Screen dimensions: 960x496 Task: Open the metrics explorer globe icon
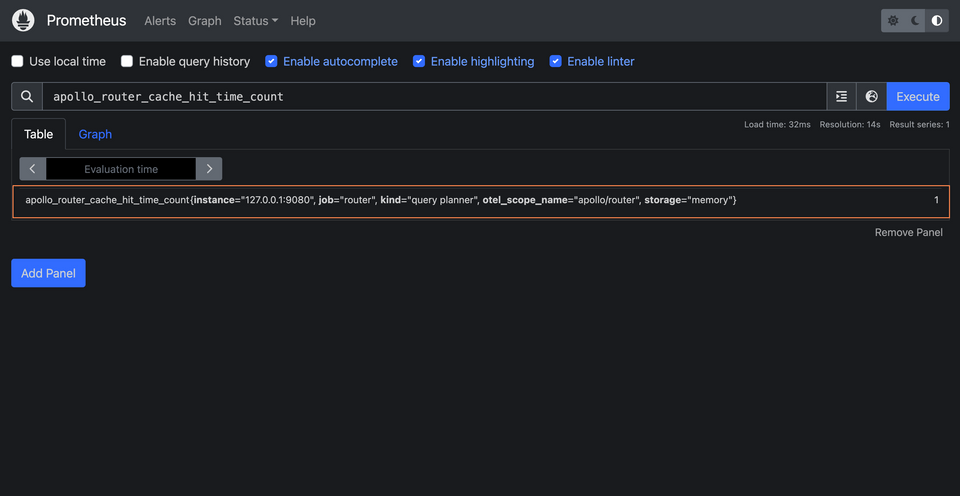pos(872,97)
